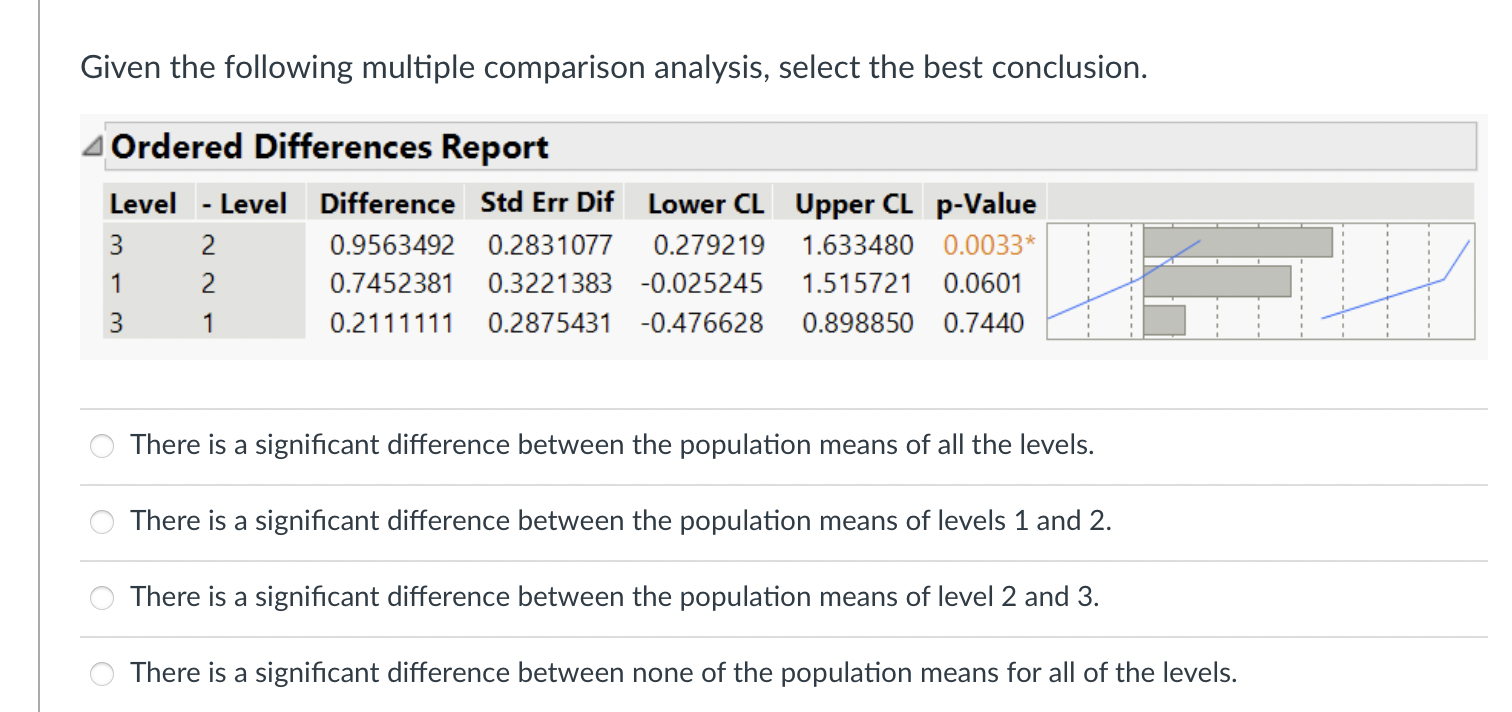This screenshot has width=1512, height=712.
Task: Select the first answer about all levels differing
Action: pos(102,446)
